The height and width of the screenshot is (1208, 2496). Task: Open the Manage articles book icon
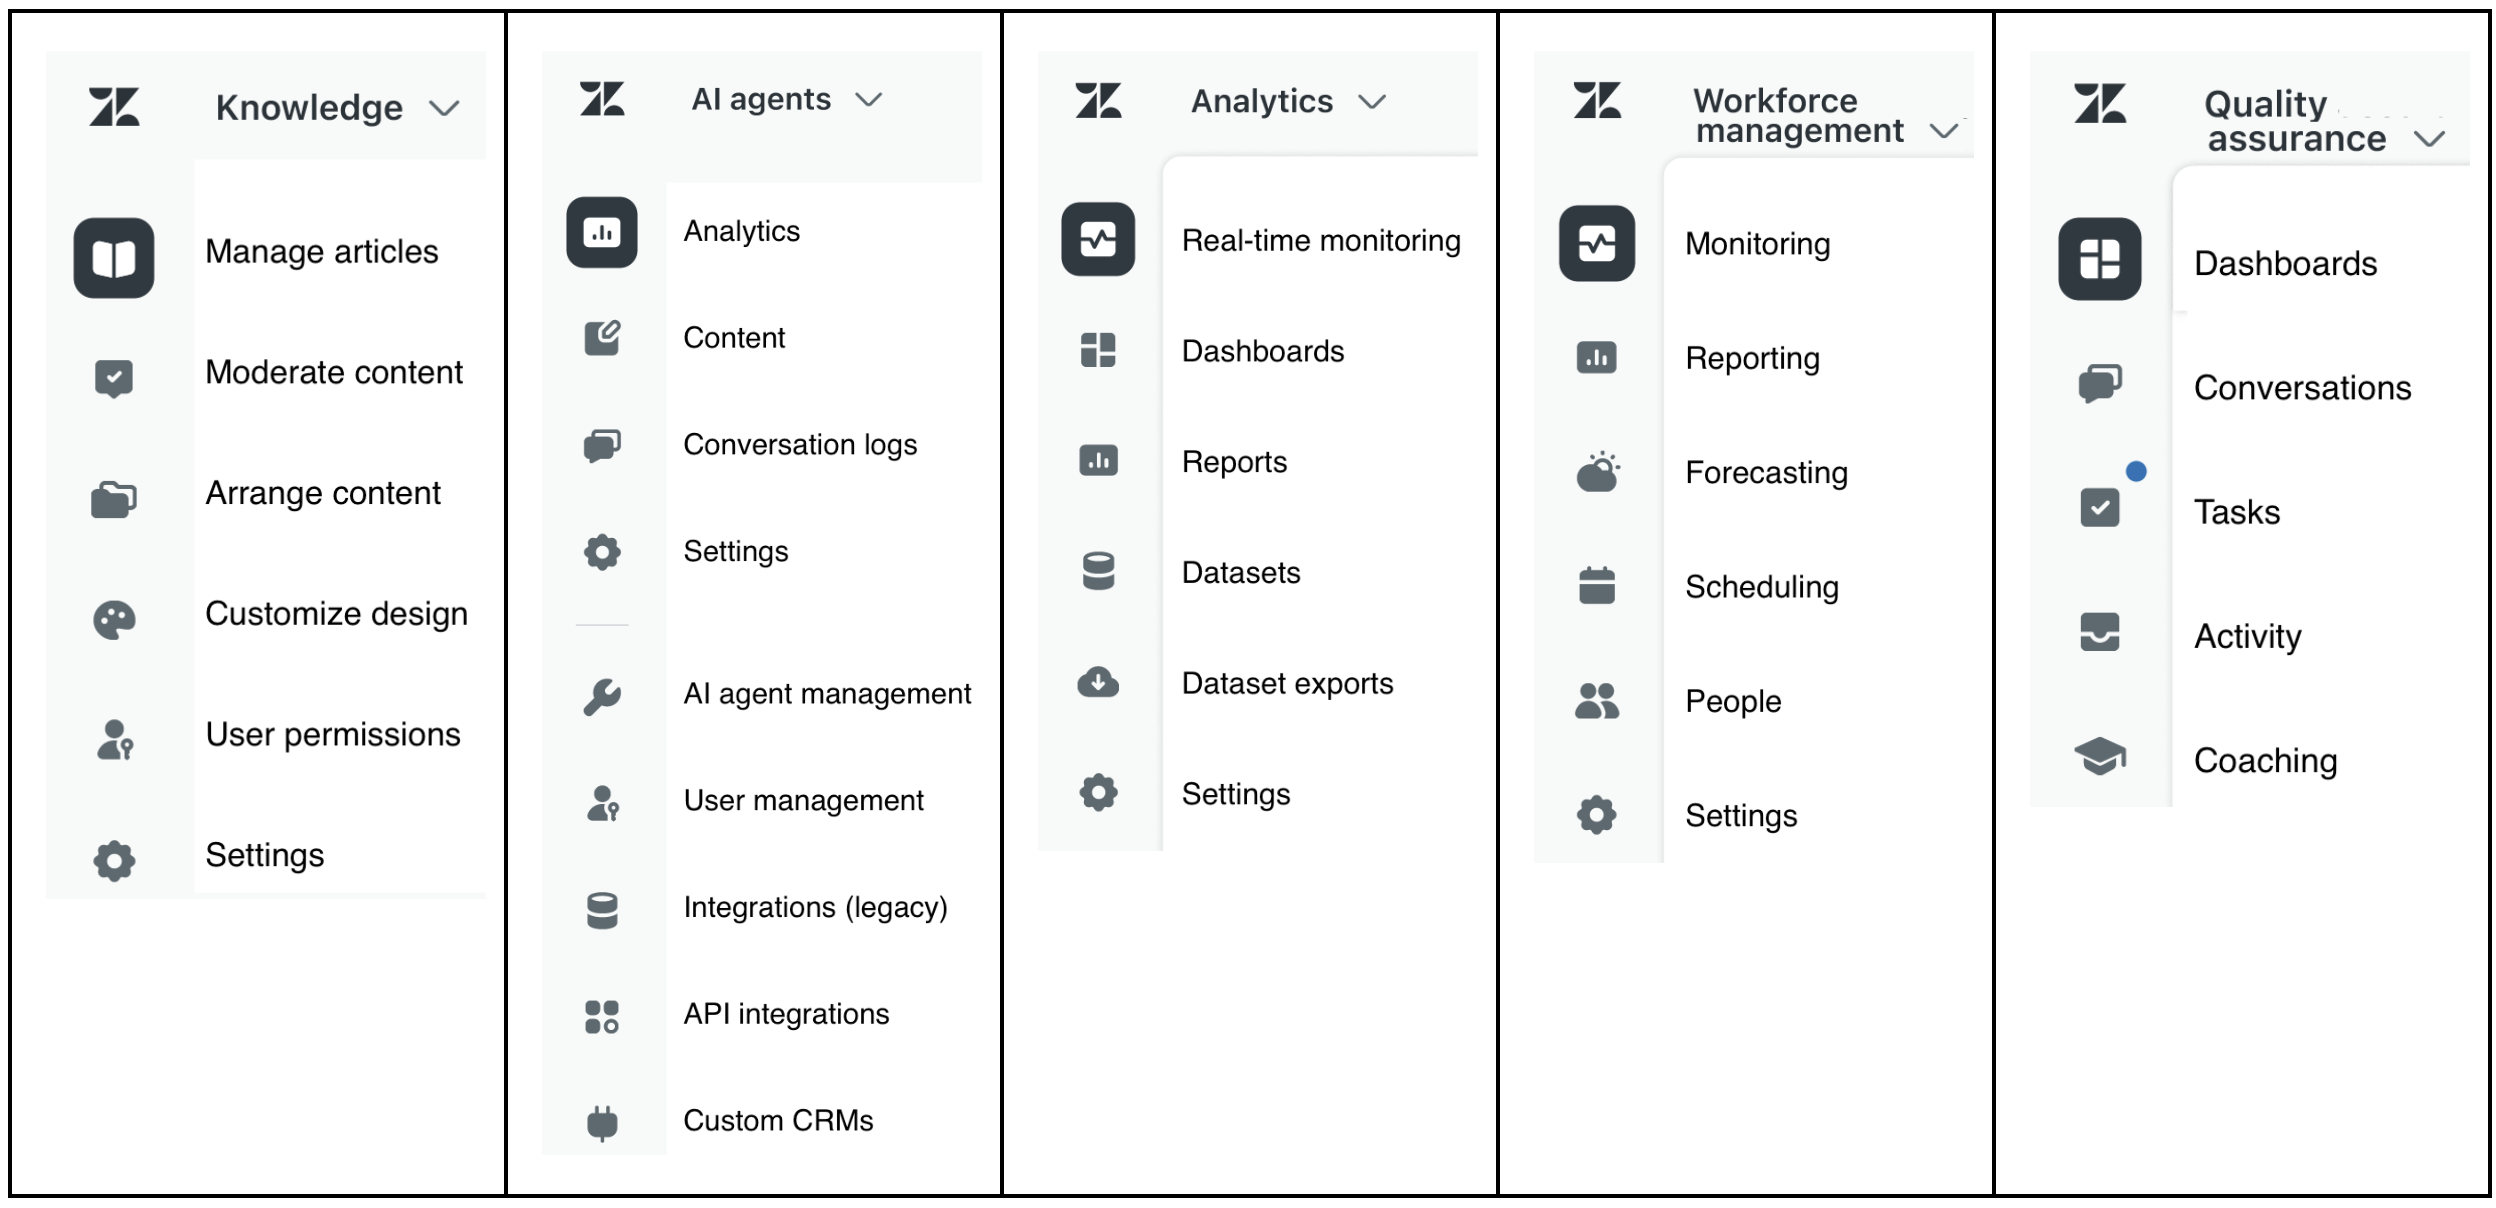tap(114, 258)
